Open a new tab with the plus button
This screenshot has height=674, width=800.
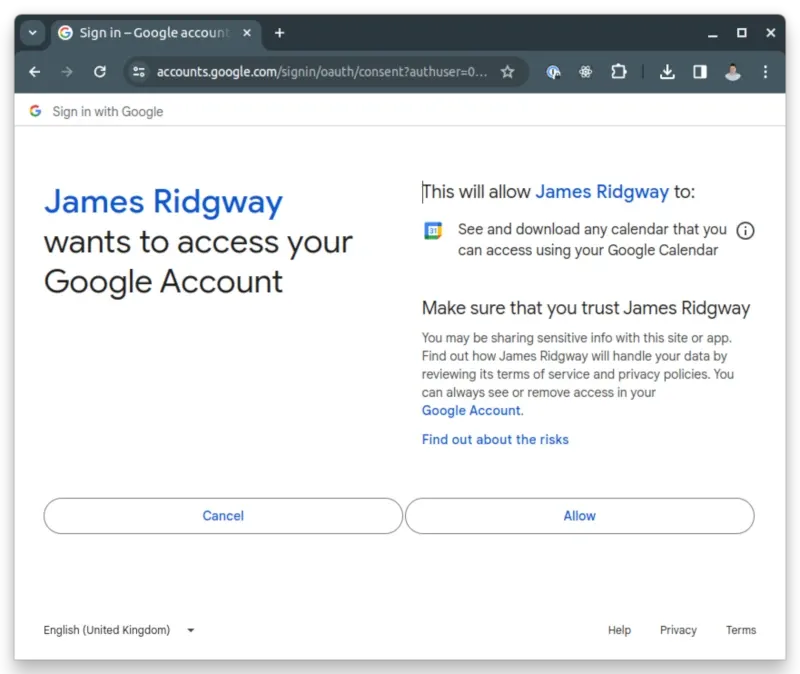[280, 33]
